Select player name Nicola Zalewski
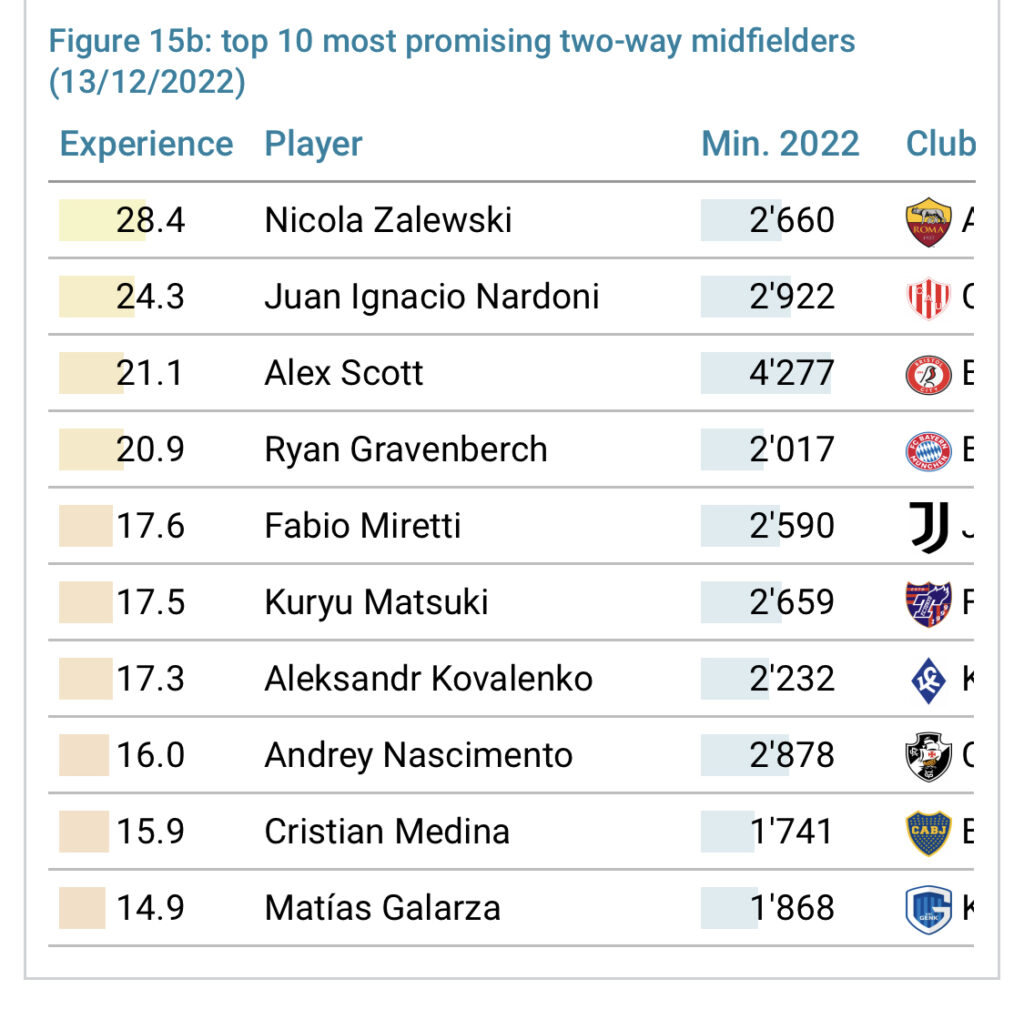Image resolution: width=1024 pixels, height=1019 pixels. pyautogui.click(x=388, y=220)
